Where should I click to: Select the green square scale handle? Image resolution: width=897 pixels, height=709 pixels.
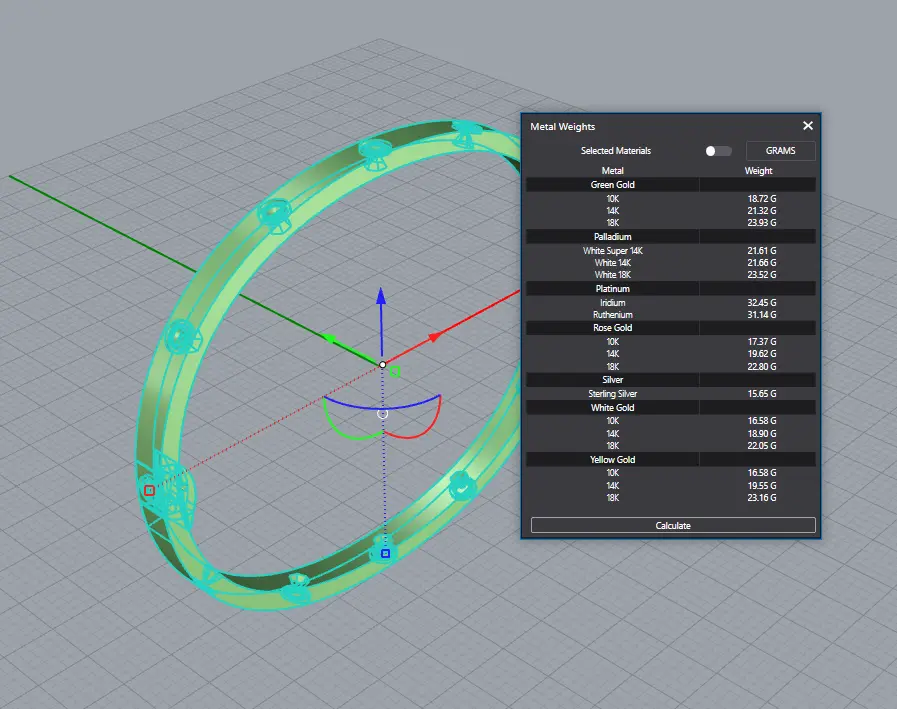click(395, 372)
